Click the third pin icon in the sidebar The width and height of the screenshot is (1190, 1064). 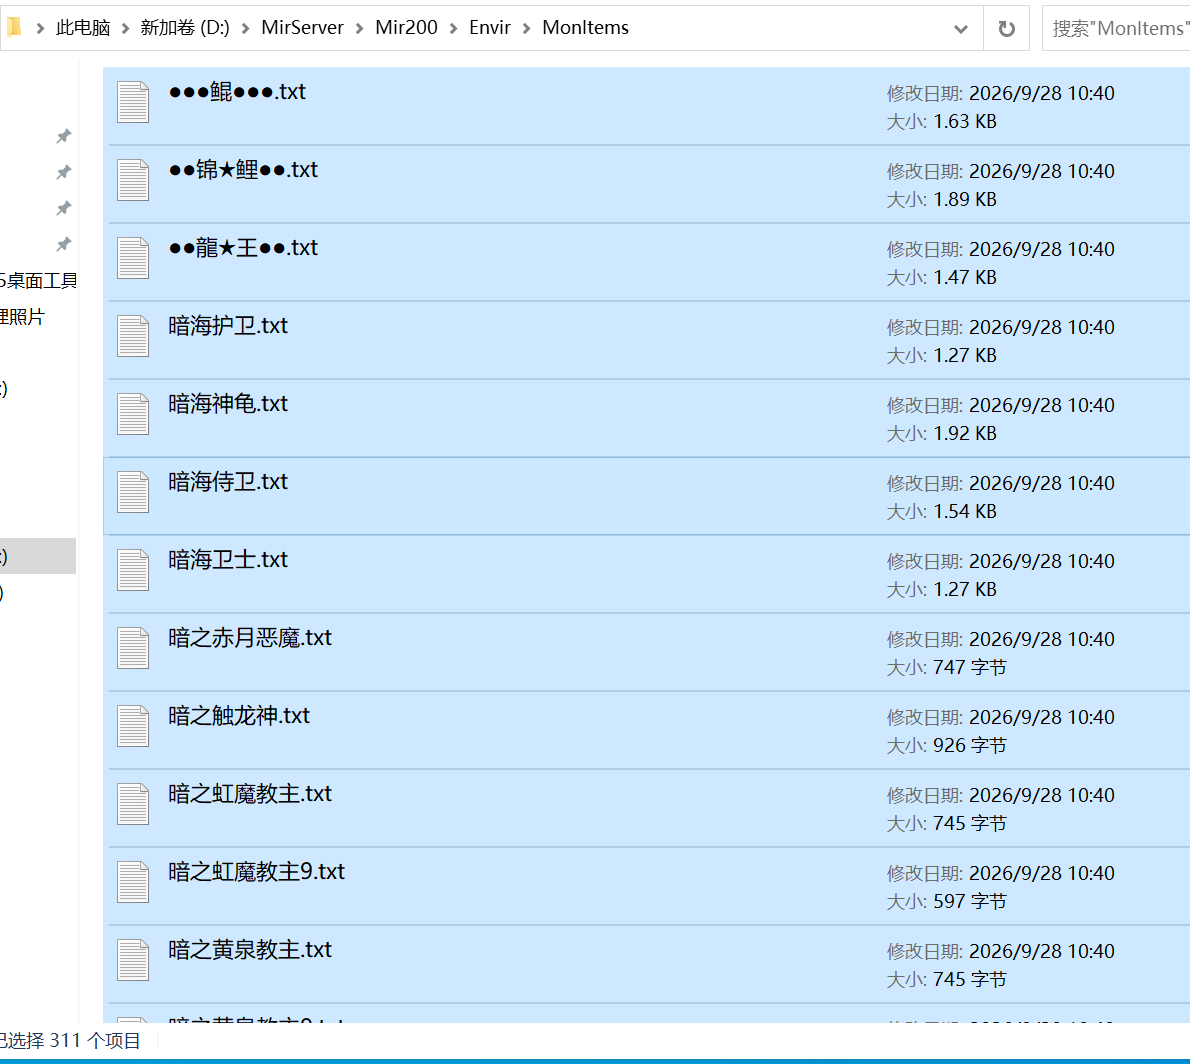(x=64, y=208)
